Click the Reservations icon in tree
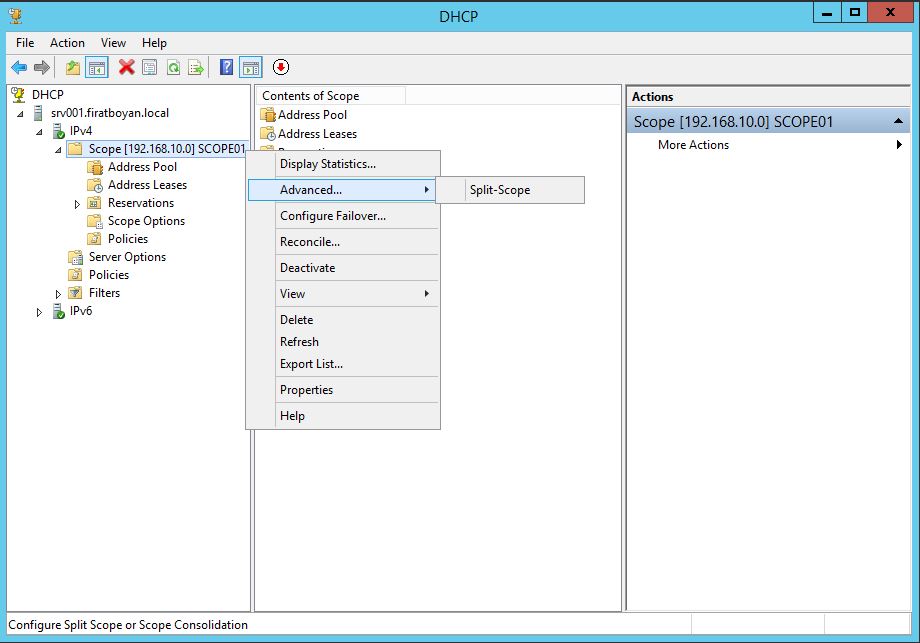The image size is (920, 643). (x=94, y=203)
